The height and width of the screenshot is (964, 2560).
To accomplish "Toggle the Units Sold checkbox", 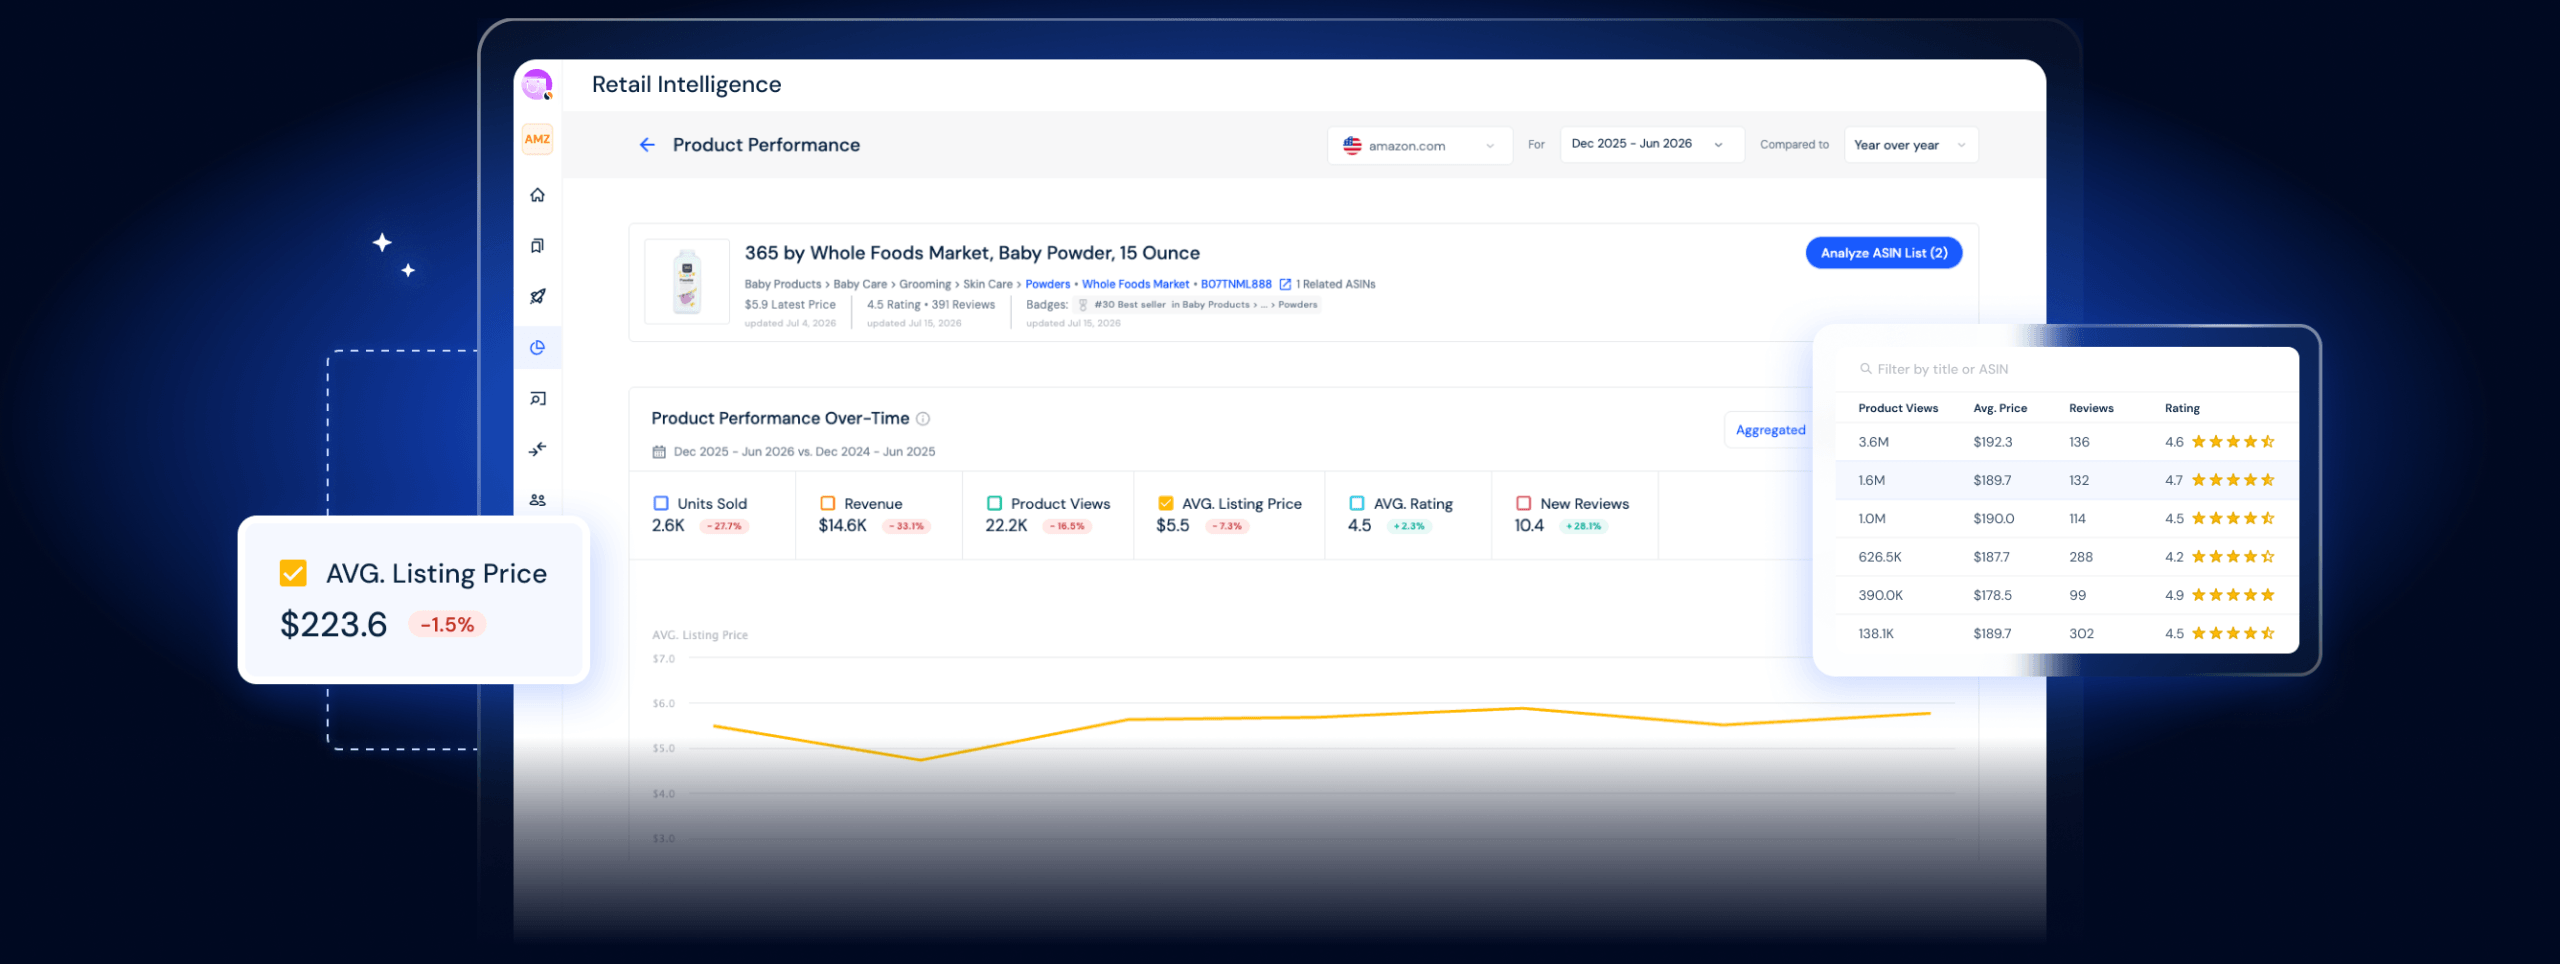I will (661, 503).
